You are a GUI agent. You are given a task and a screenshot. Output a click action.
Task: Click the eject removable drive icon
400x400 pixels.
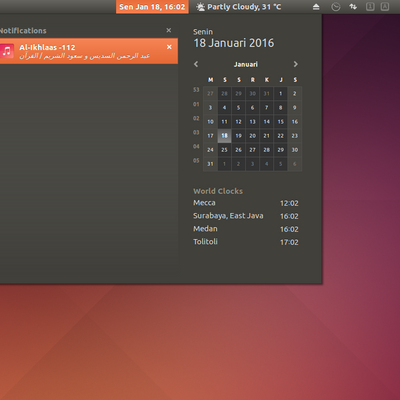pos(316,7)
